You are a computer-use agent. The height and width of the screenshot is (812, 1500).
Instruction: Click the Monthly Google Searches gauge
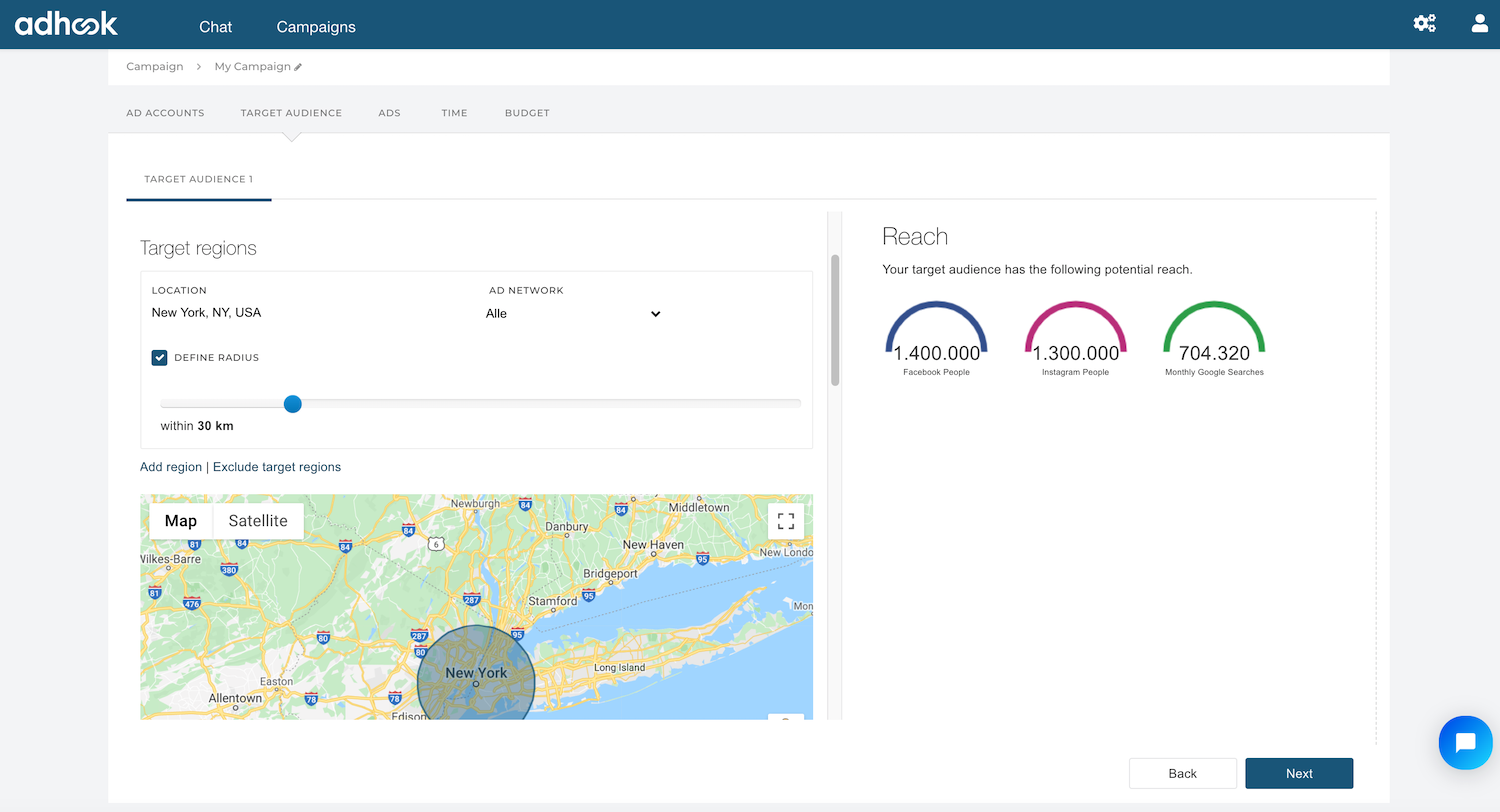tap(1214, 339)
